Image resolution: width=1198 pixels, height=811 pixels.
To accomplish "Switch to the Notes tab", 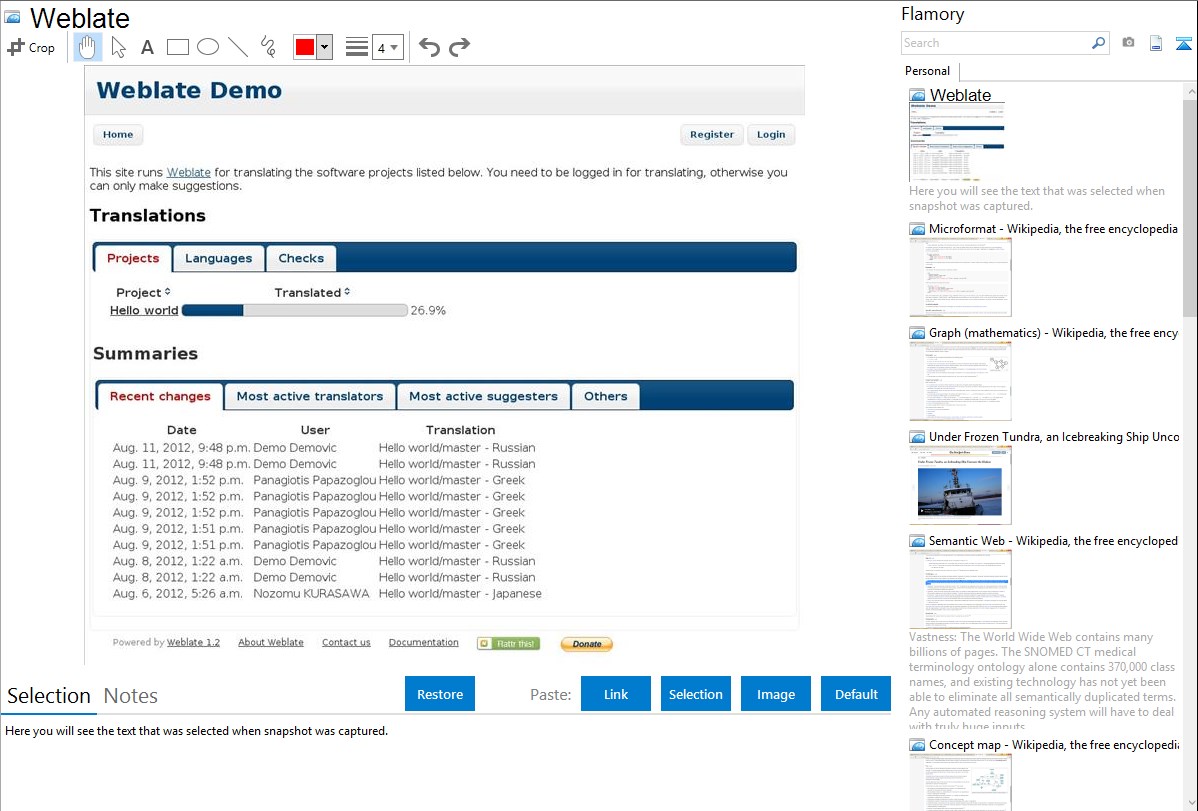I will [x=131, y=696].
